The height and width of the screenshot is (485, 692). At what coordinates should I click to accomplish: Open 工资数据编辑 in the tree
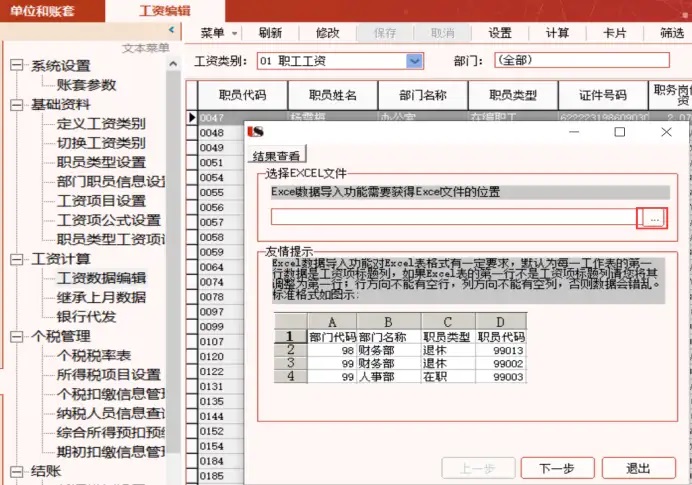(101, 278)
